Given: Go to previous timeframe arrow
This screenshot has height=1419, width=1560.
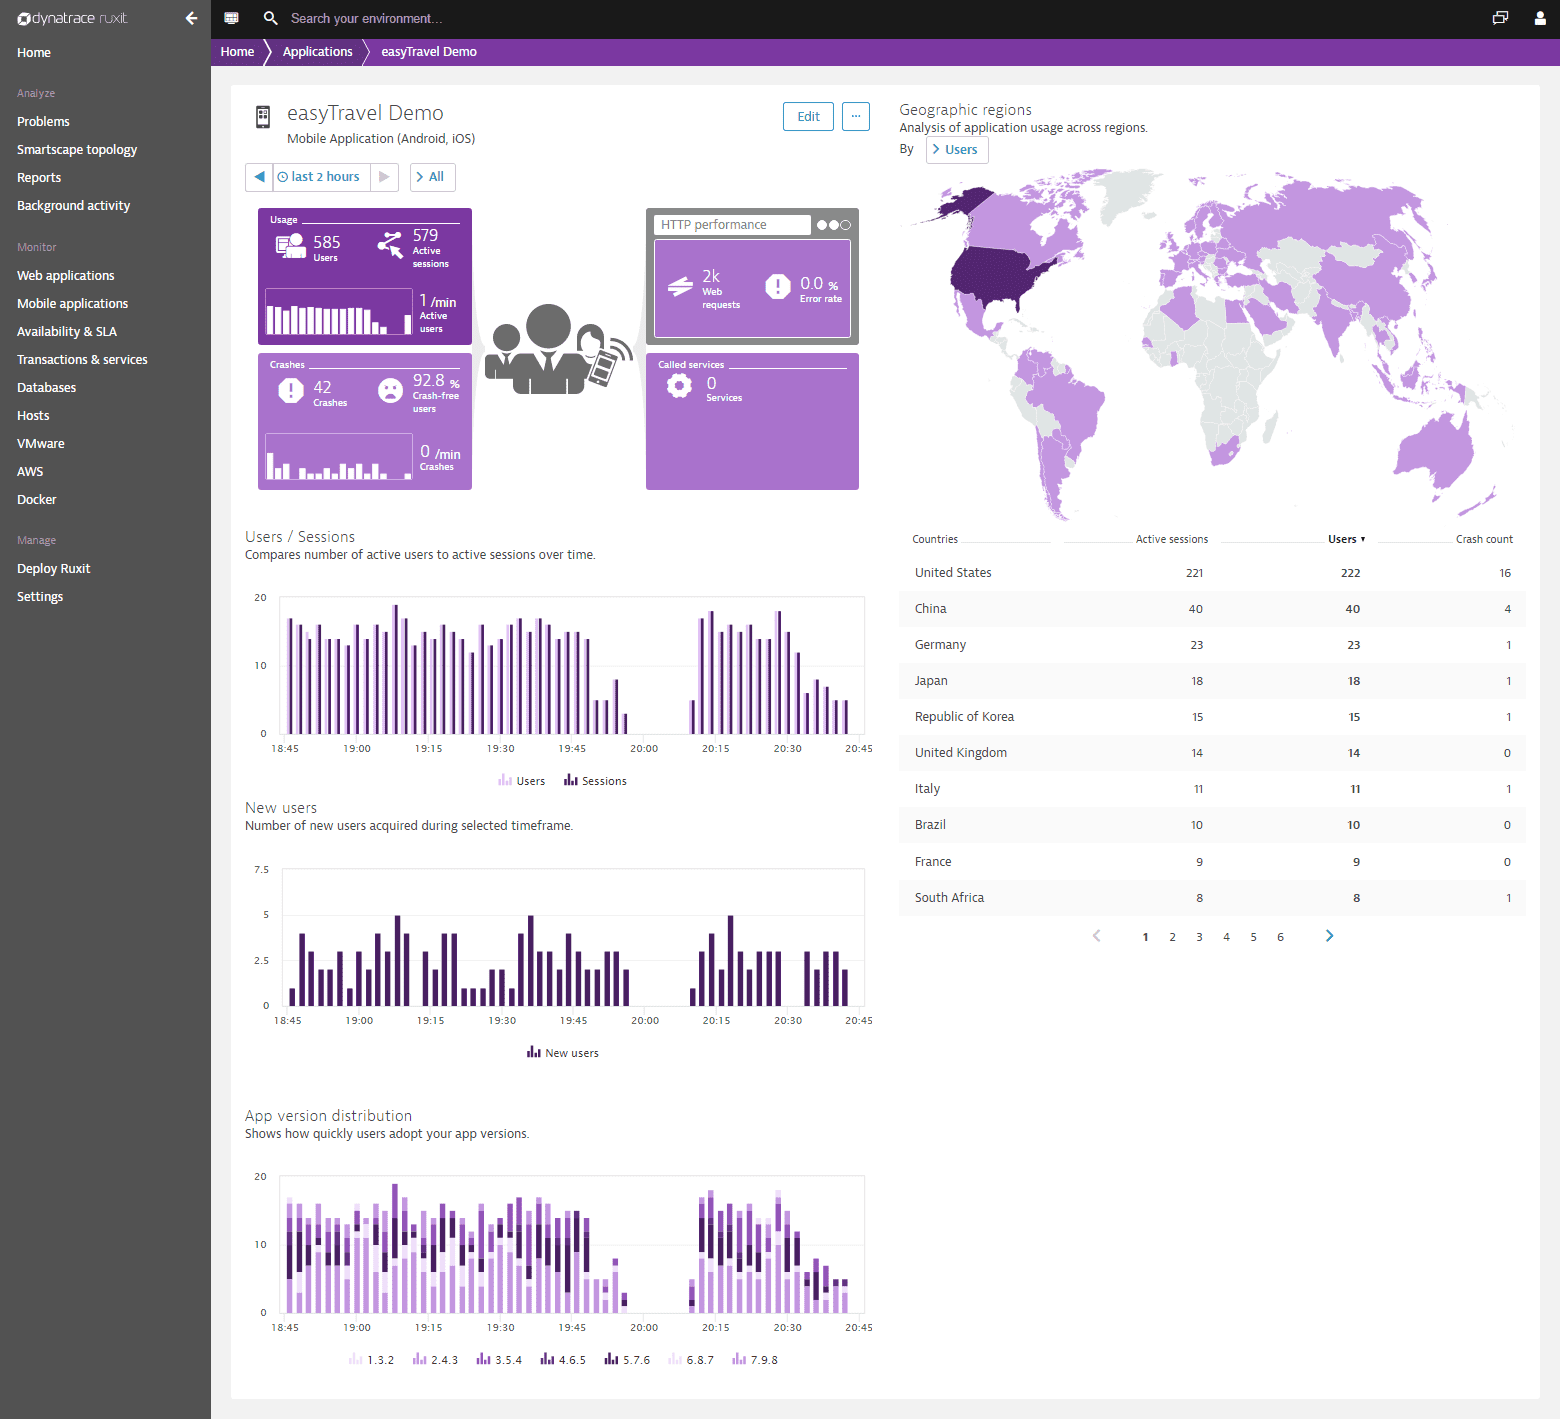Looking at the screenshot, I should (259, 177).
